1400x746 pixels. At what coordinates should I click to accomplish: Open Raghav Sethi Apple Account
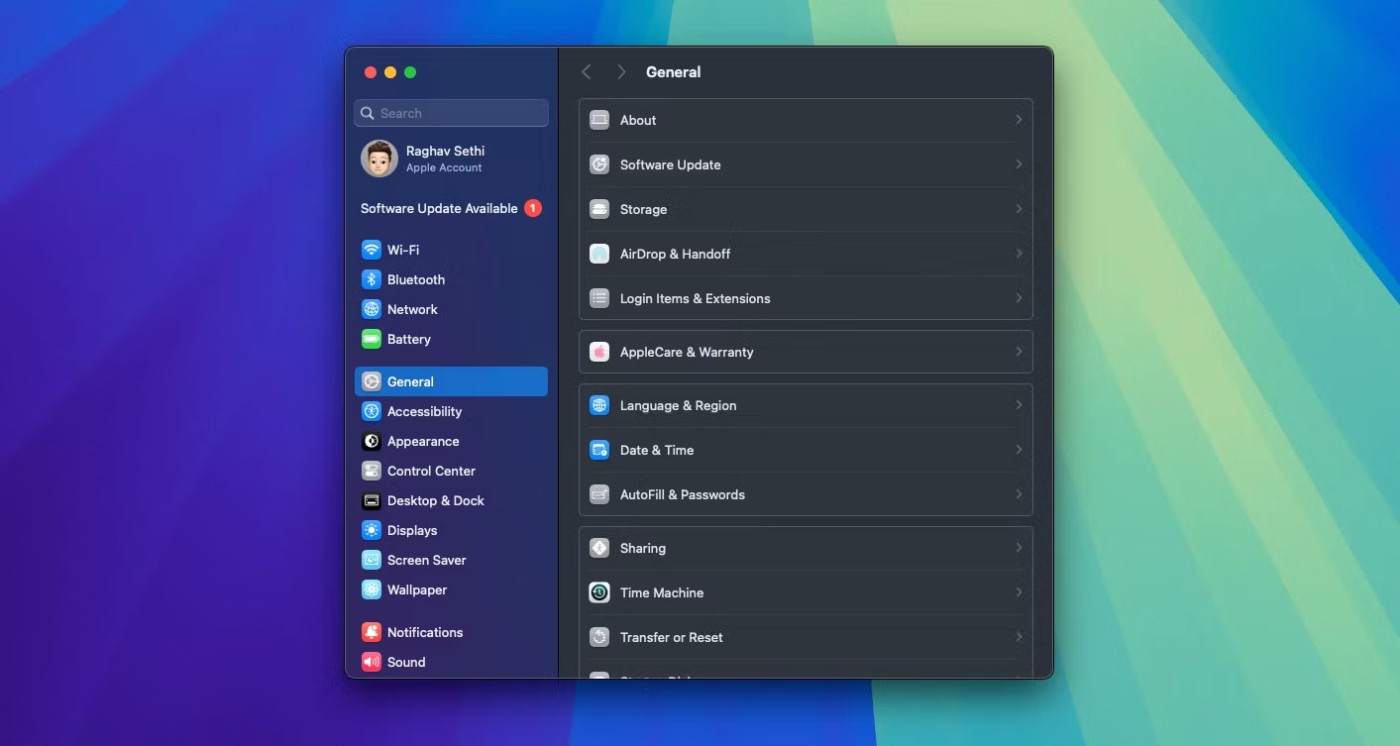[x=444, y=158]
